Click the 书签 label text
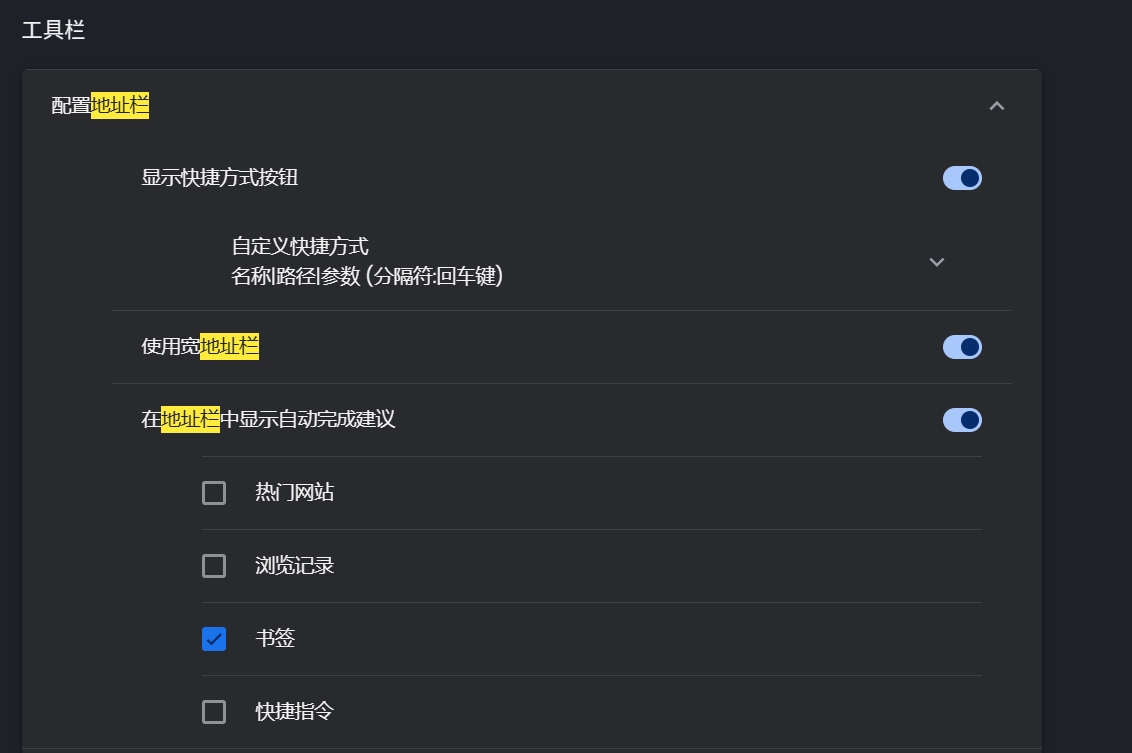The height and width of the screenshot is (753, 1132). (275, 639)
